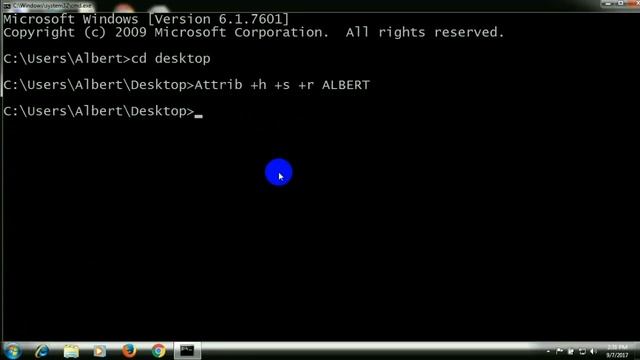Launch Internet Explorer from the taskbar
This screenshot has height=360, width=640.
click(x=42, y=351)
